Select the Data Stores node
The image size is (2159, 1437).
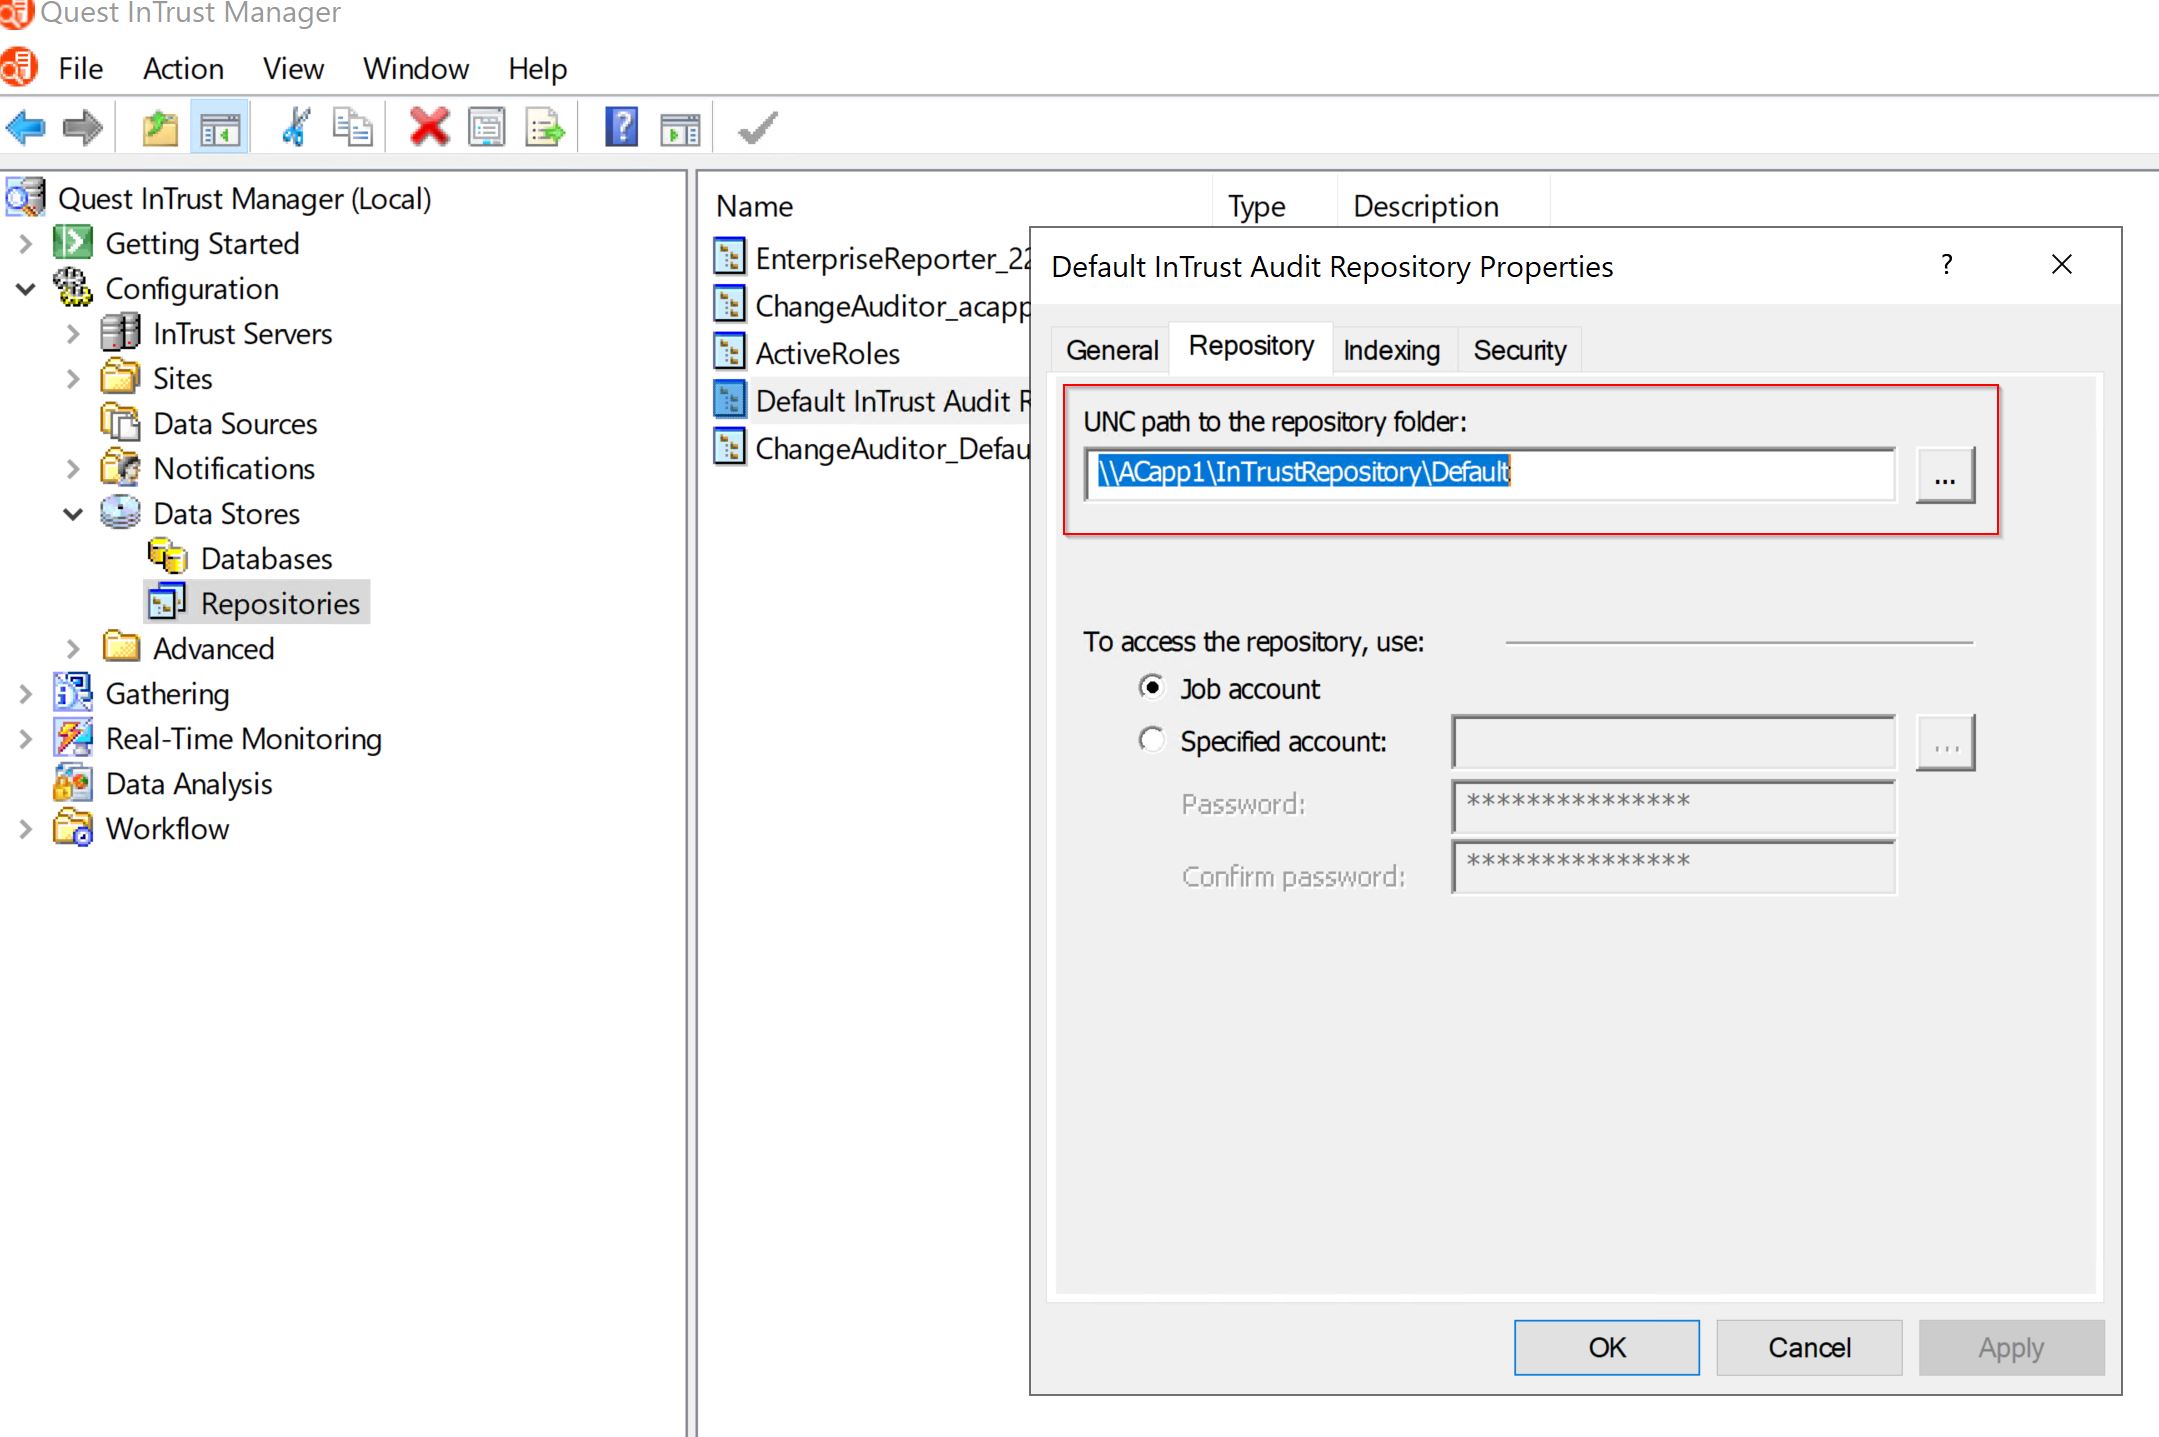227,513
